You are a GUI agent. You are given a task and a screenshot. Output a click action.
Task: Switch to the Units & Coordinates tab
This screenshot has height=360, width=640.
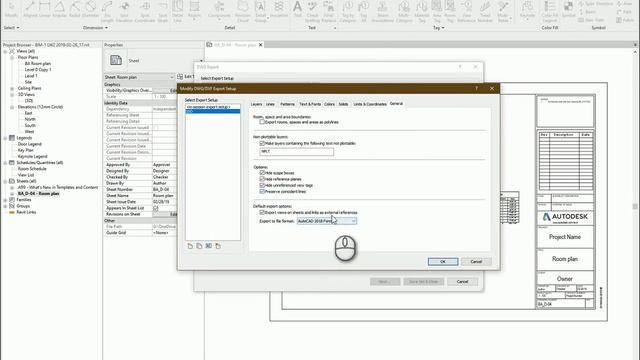[x=370, y=104]
